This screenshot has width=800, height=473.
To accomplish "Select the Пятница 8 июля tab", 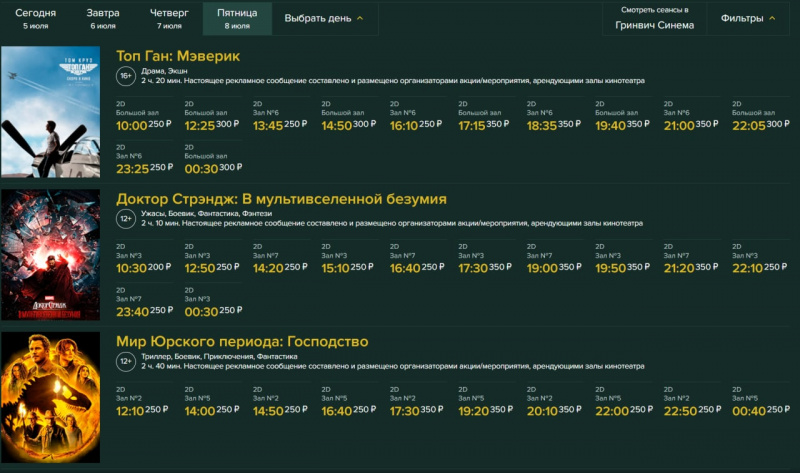I will [237, 18].
